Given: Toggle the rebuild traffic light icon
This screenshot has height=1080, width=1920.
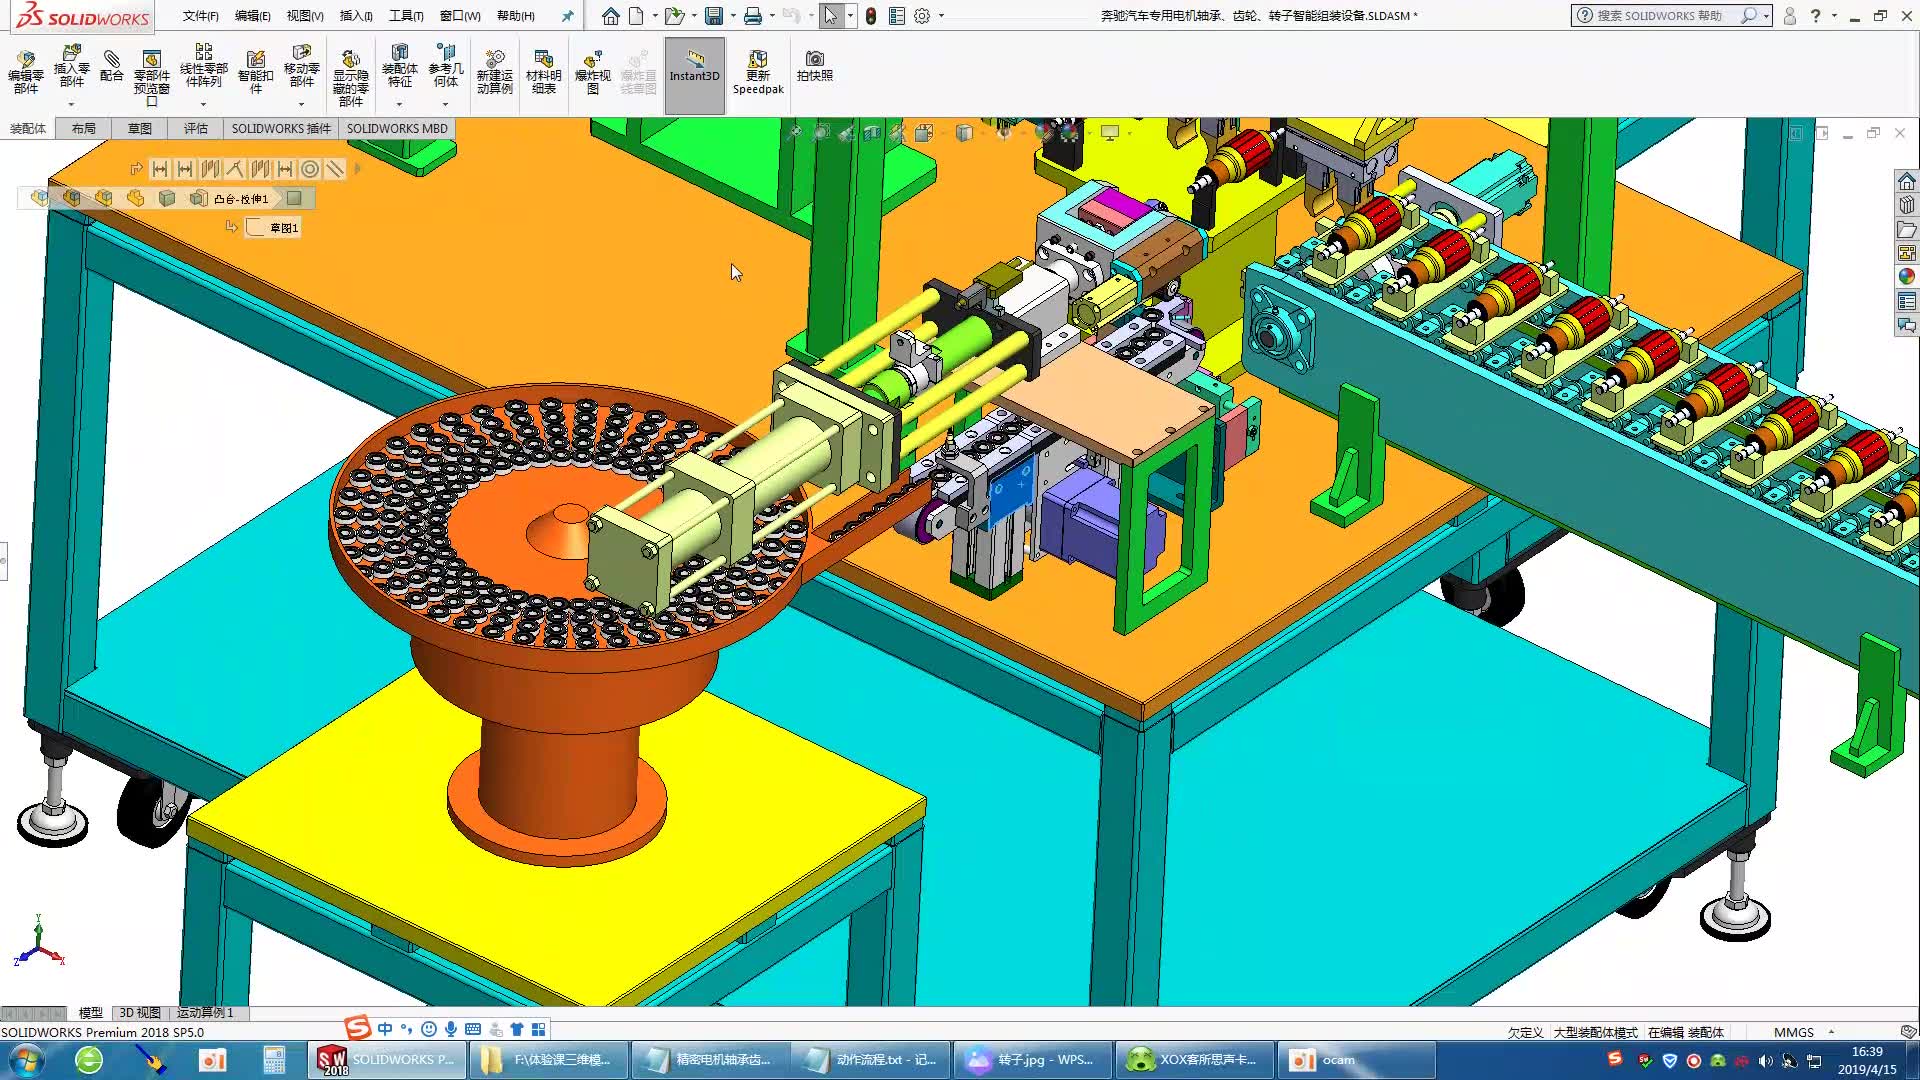Looking at the screenshot, I should click(871, 16).
